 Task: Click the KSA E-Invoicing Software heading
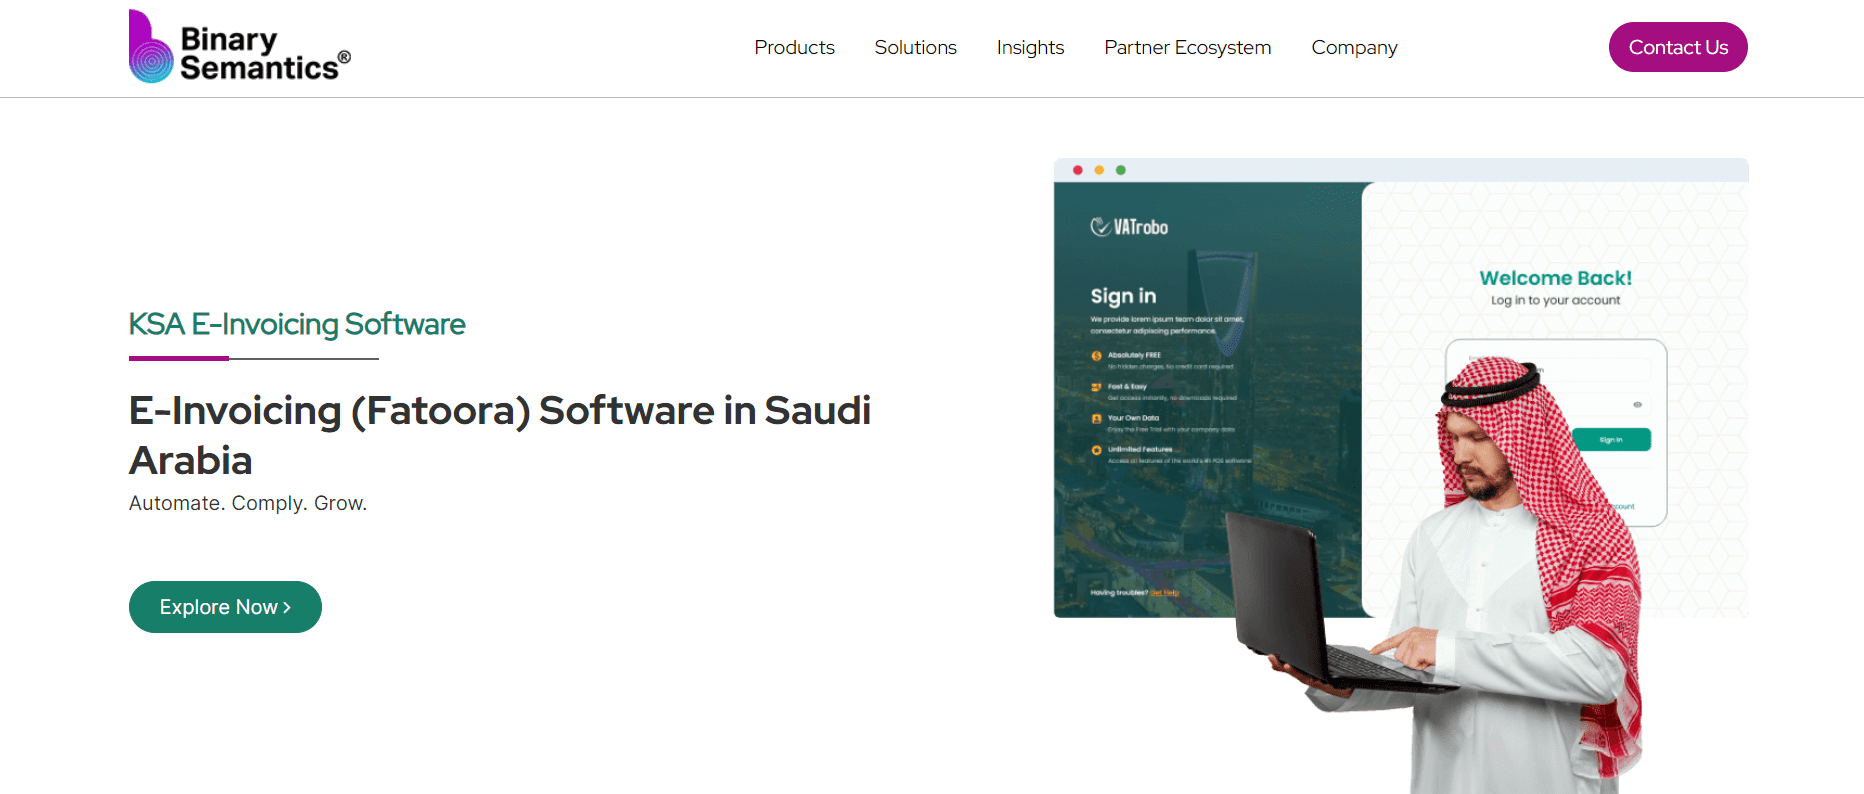coord(297,324)
